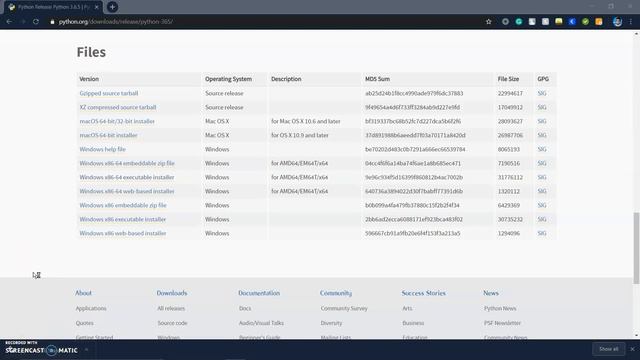Open SIG link for Gzipped source tarball
The image size is (640, 360).
pyautogui.click(x=542, y=93)
